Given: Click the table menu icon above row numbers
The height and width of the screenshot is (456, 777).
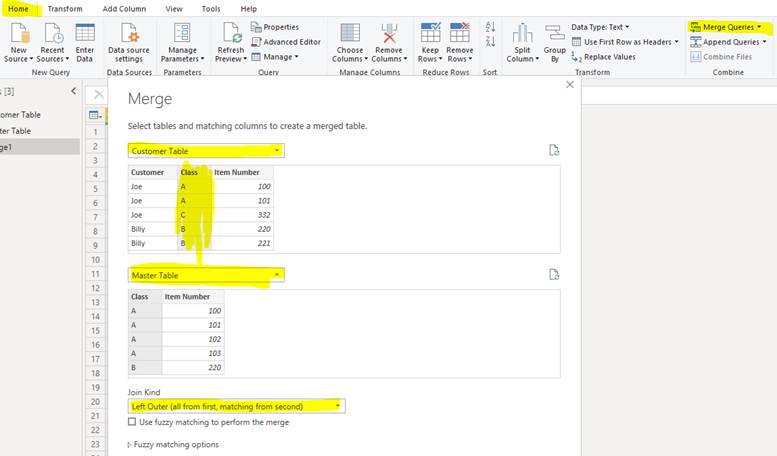Looking at the screenshot, I should [x=95, y=115].
